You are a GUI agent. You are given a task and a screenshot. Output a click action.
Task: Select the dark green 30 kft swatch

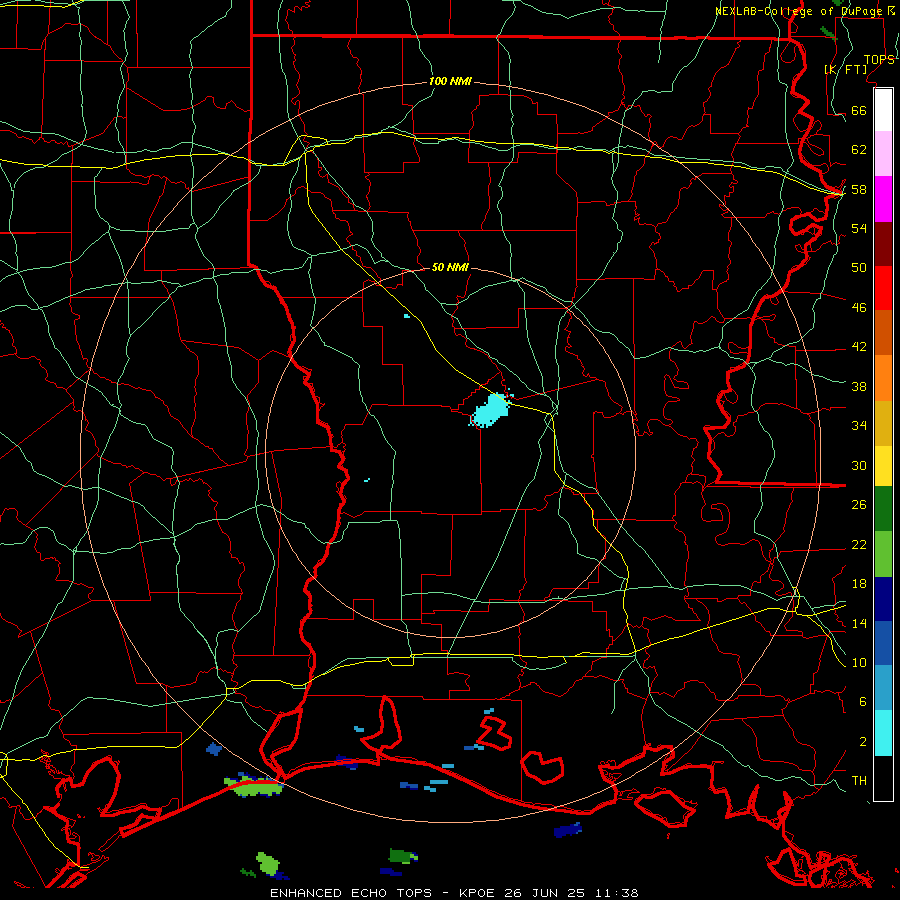point(883,509)
